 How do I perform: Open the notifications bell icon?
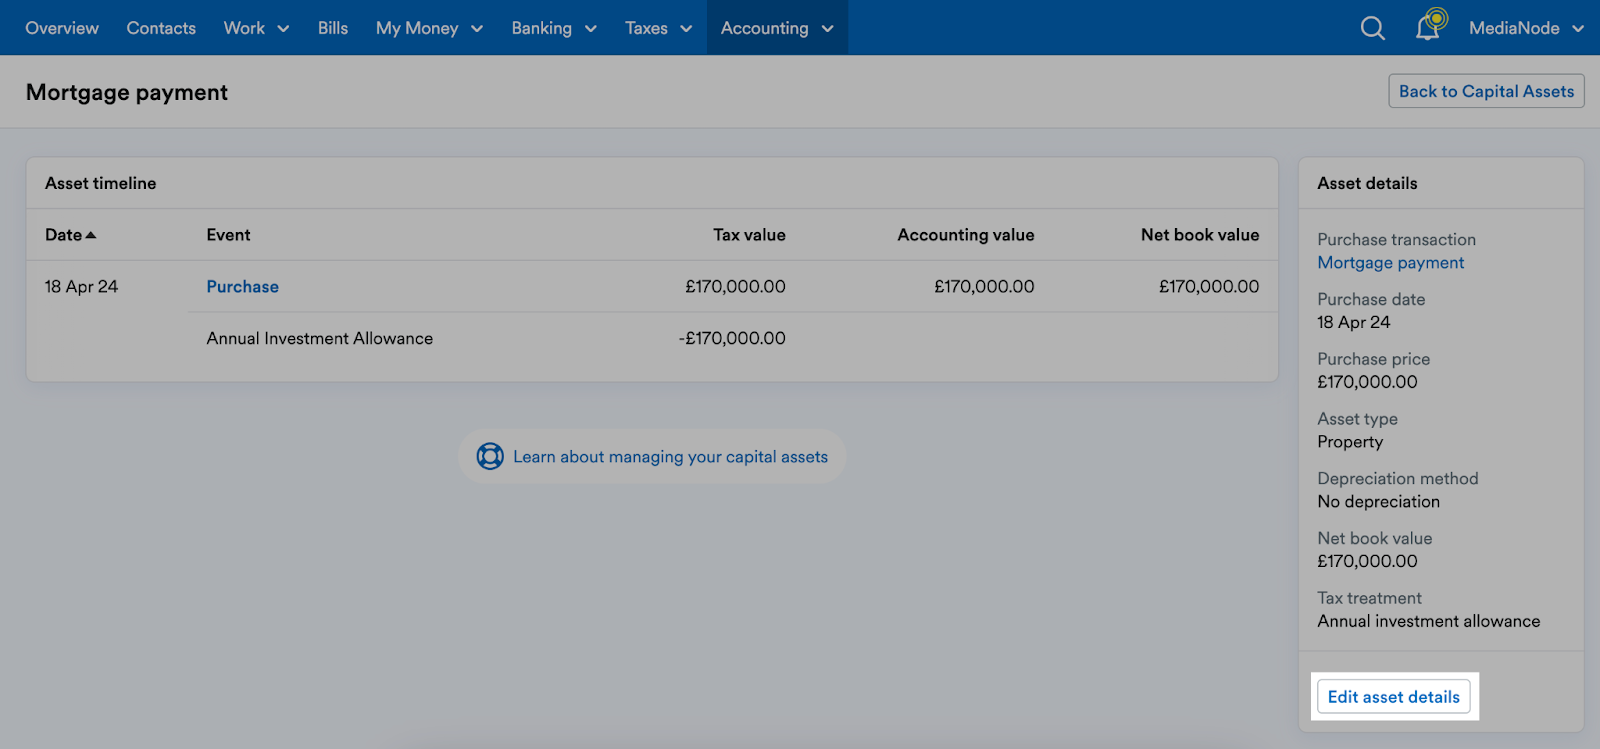click(x=1430, y=25)
